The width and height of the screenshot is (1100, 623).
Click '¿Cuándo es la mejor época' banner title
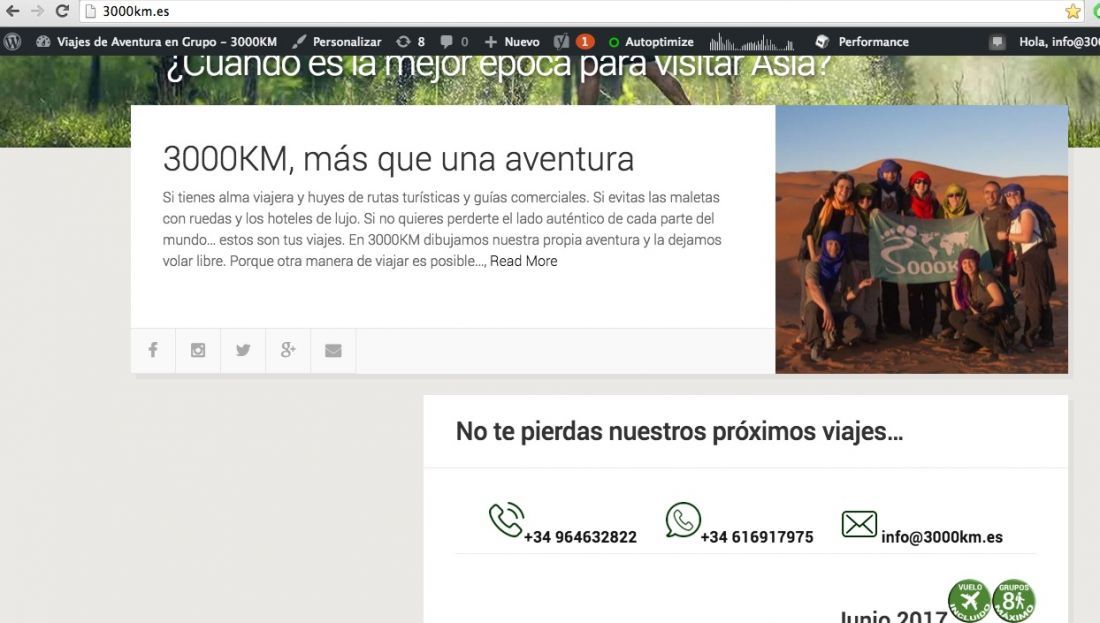(x=498, y=65)
